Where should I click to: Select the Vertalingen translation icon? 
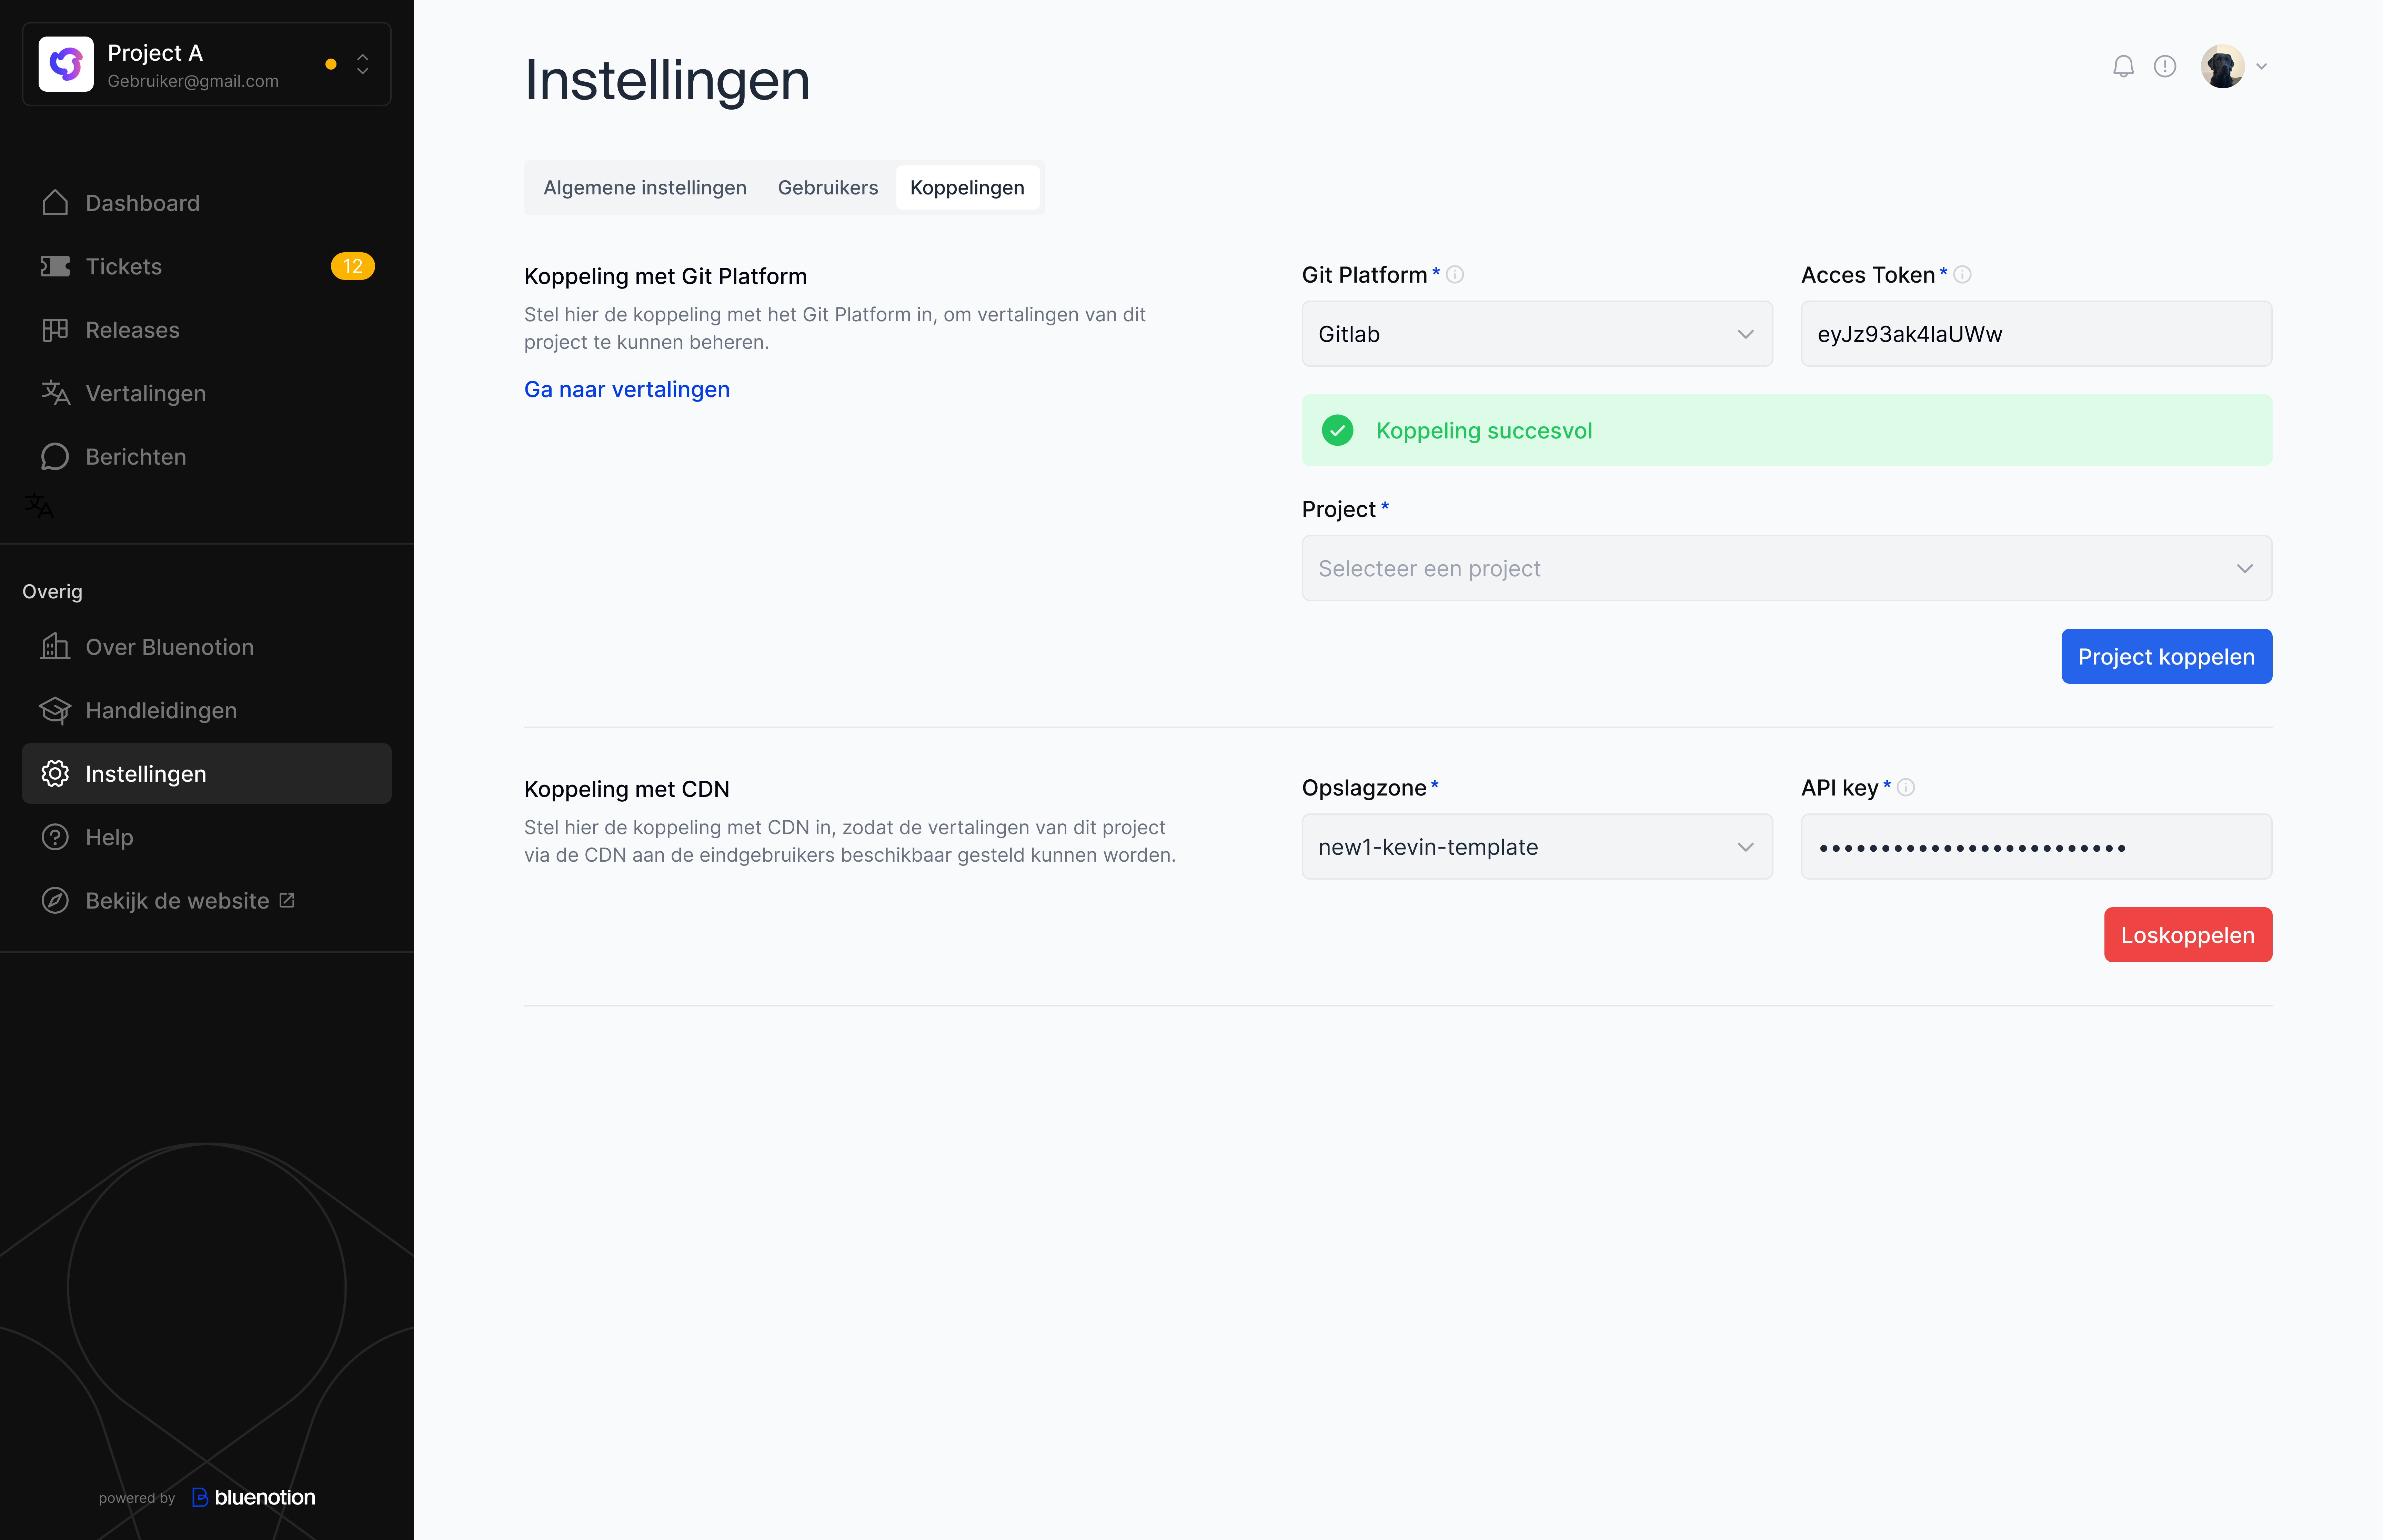click(x=56, y=393)
